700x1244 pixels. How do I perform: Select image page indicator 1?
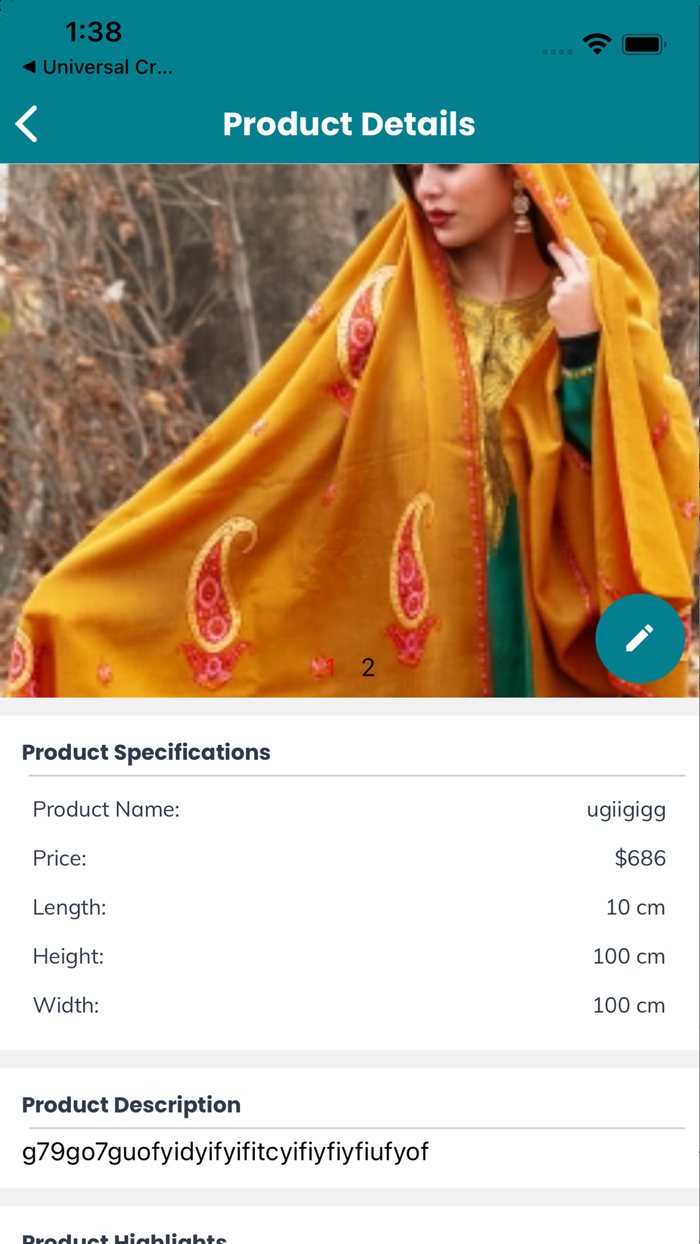(329, 667)
